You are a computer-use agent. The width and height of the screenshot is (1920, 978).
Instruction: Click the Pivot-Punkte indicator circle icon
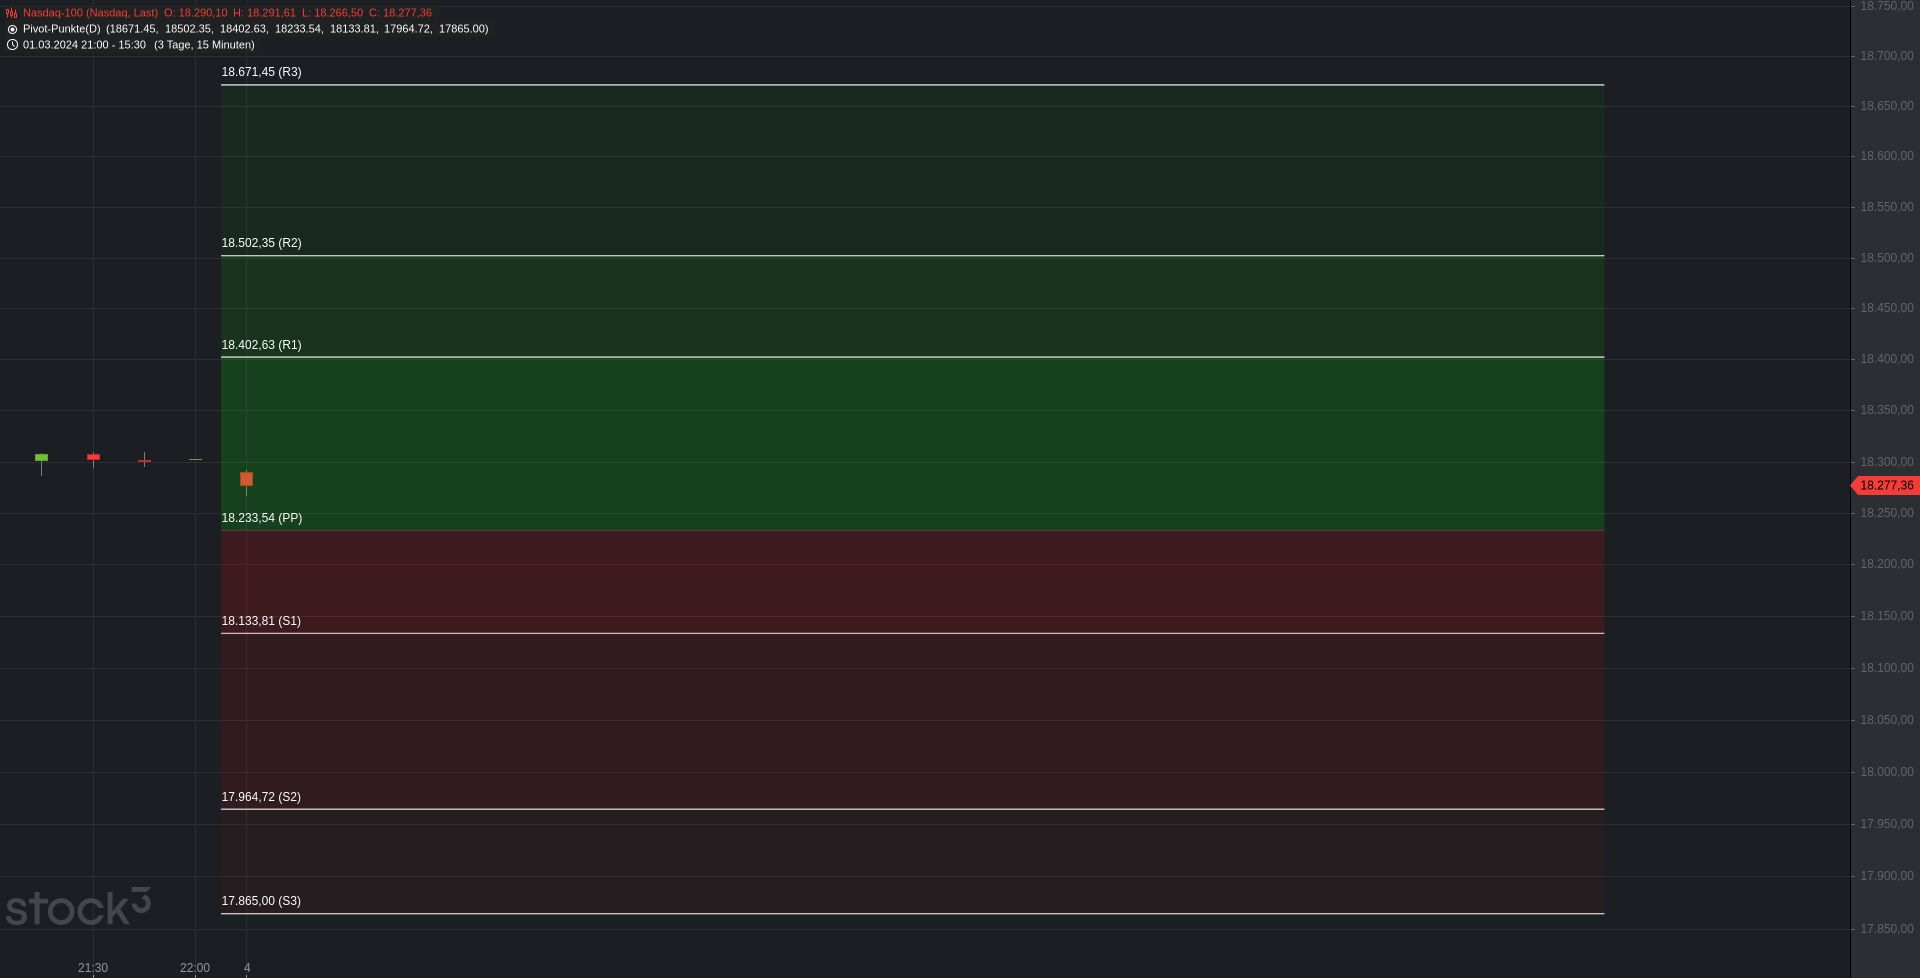(x=12, y=29)
